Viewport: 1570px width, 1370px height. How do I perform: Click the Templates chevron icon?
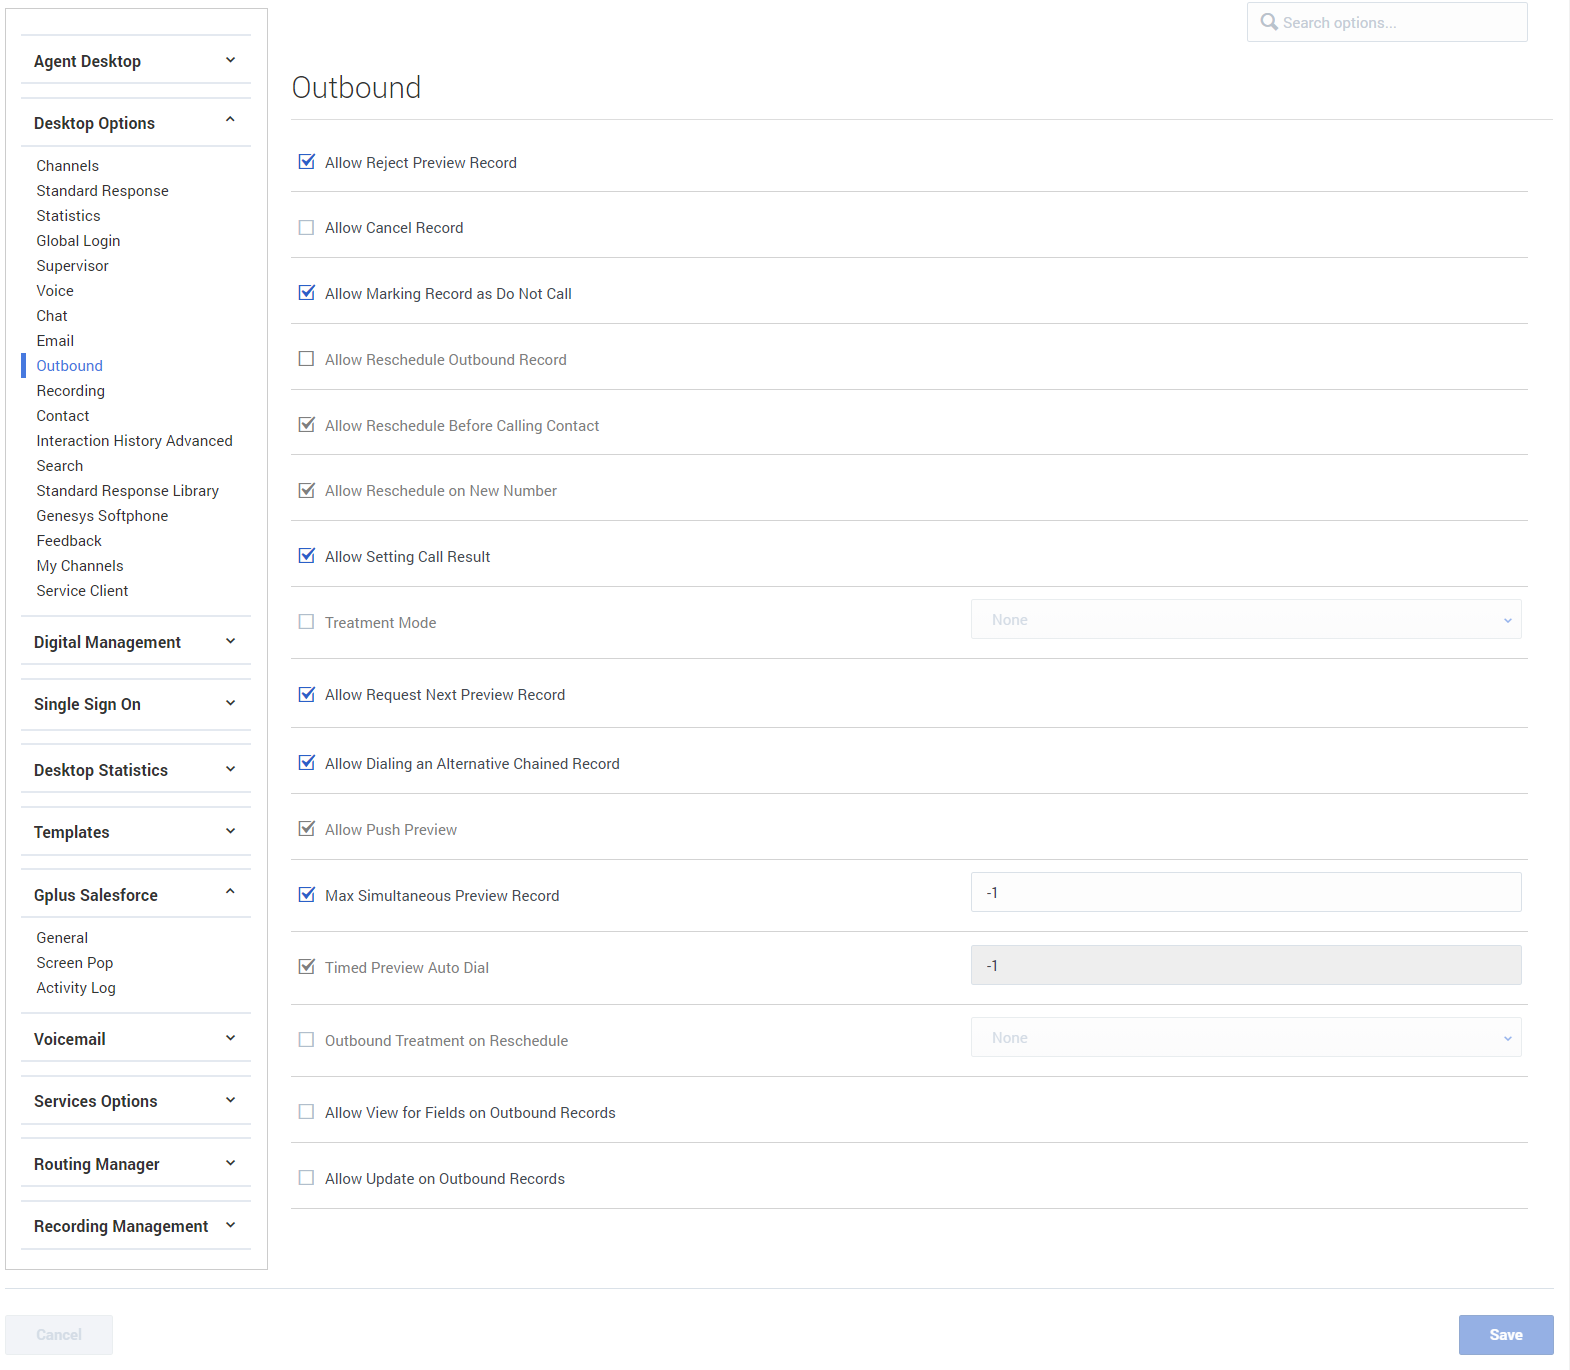click(230, 832)
